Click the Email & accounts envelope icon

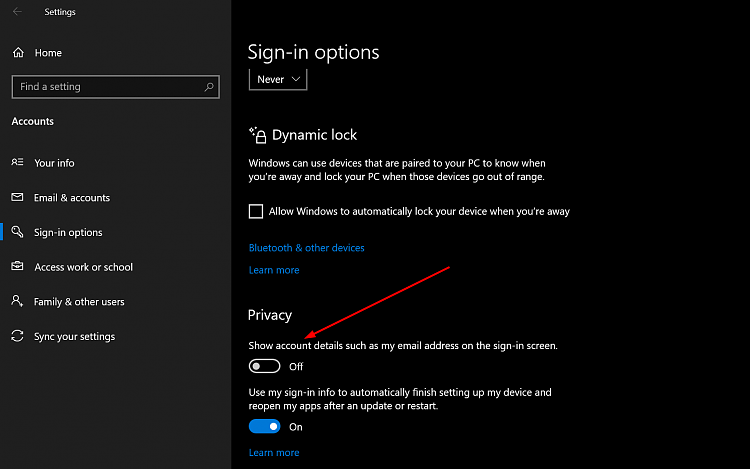click(17, 197)
